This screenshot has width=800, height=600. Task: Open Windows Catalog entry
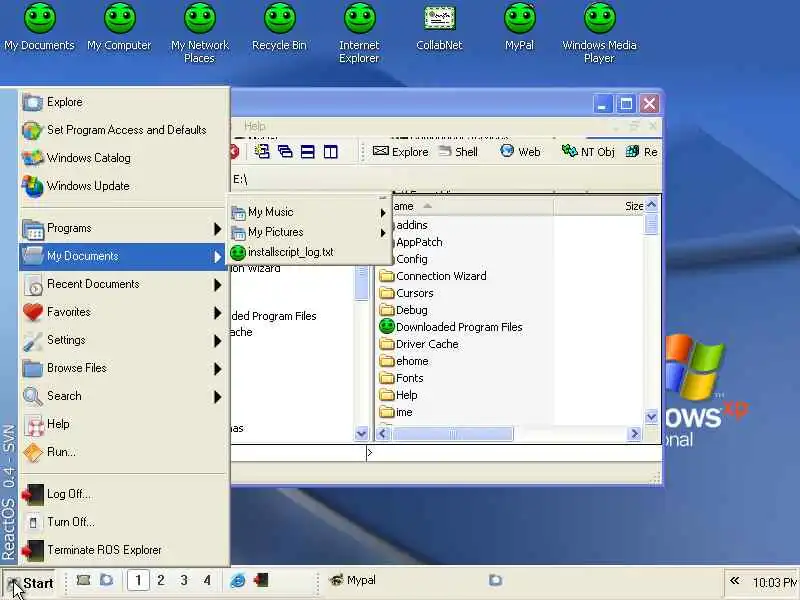pos(124,158)
